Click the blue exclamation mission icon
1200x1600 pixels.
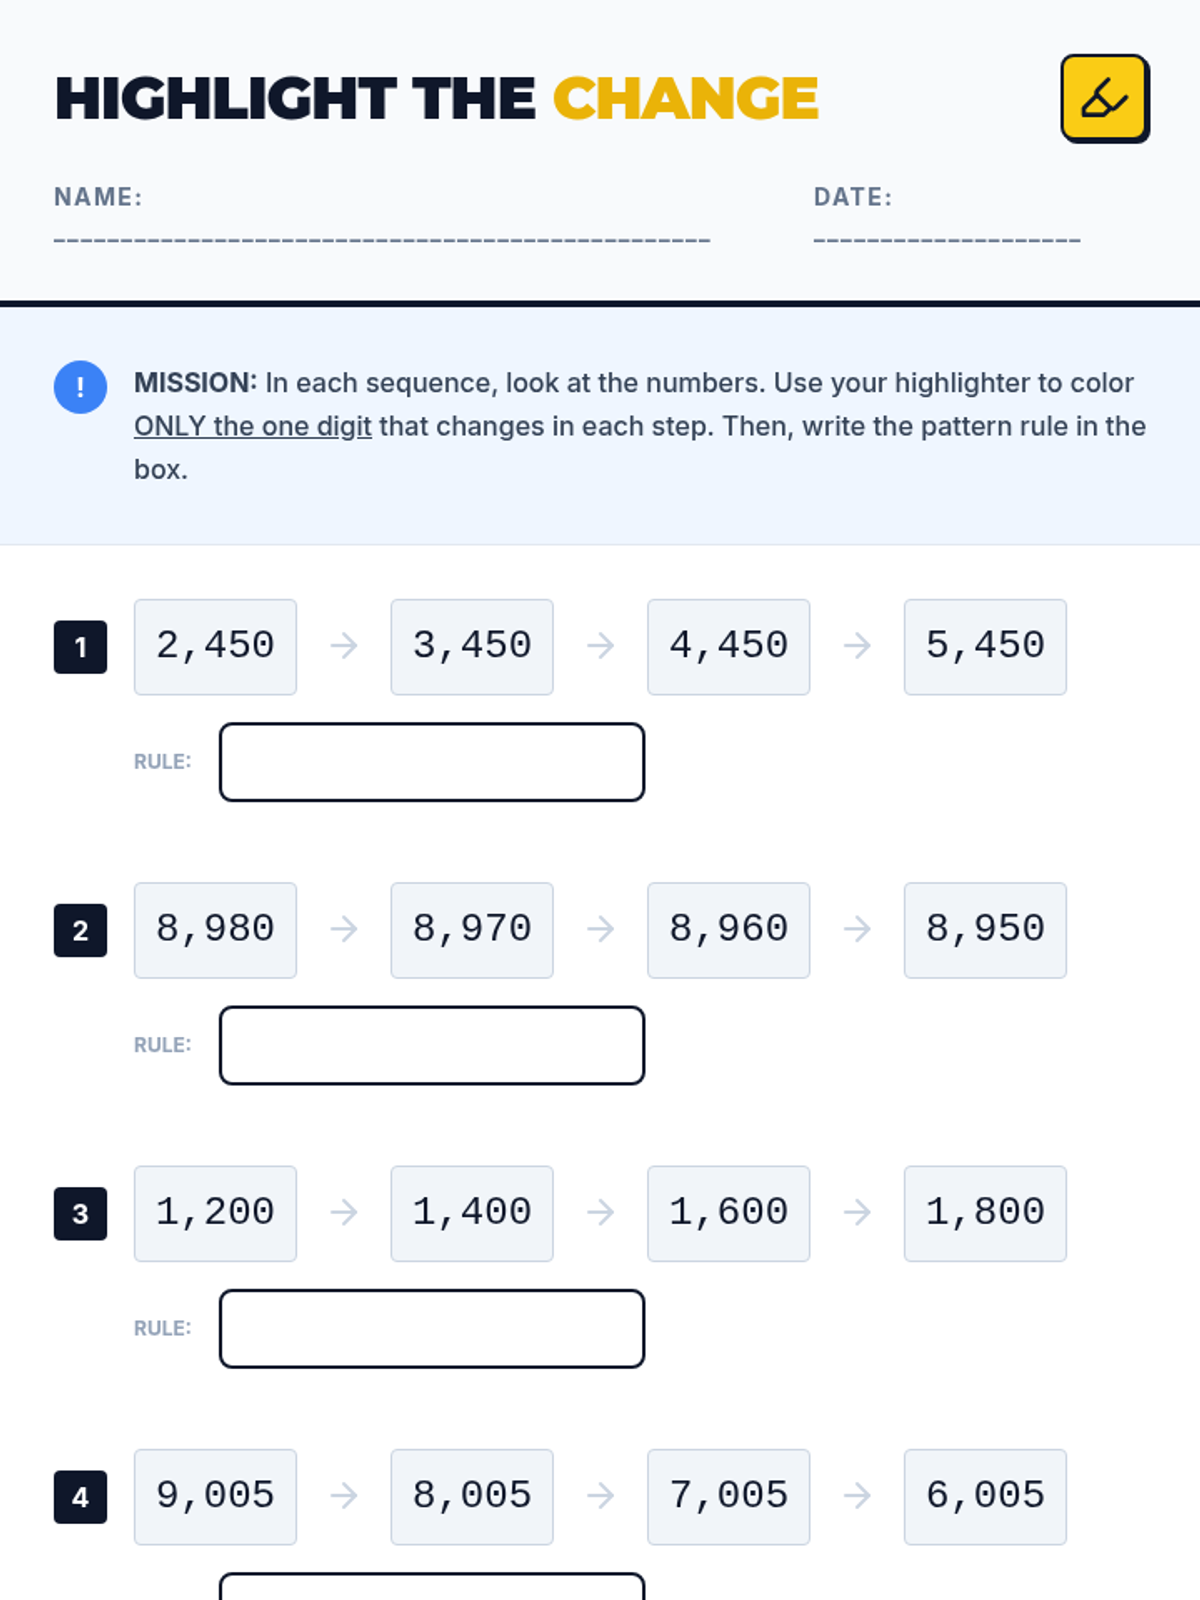click(x=80, y=387)
